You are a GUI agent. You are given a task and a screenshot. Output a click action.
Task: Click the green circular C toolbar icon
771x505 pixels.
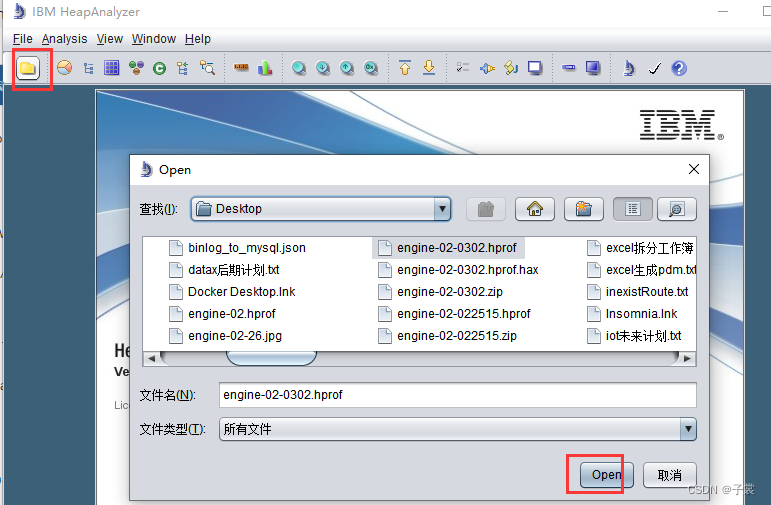tap(159, 68)
